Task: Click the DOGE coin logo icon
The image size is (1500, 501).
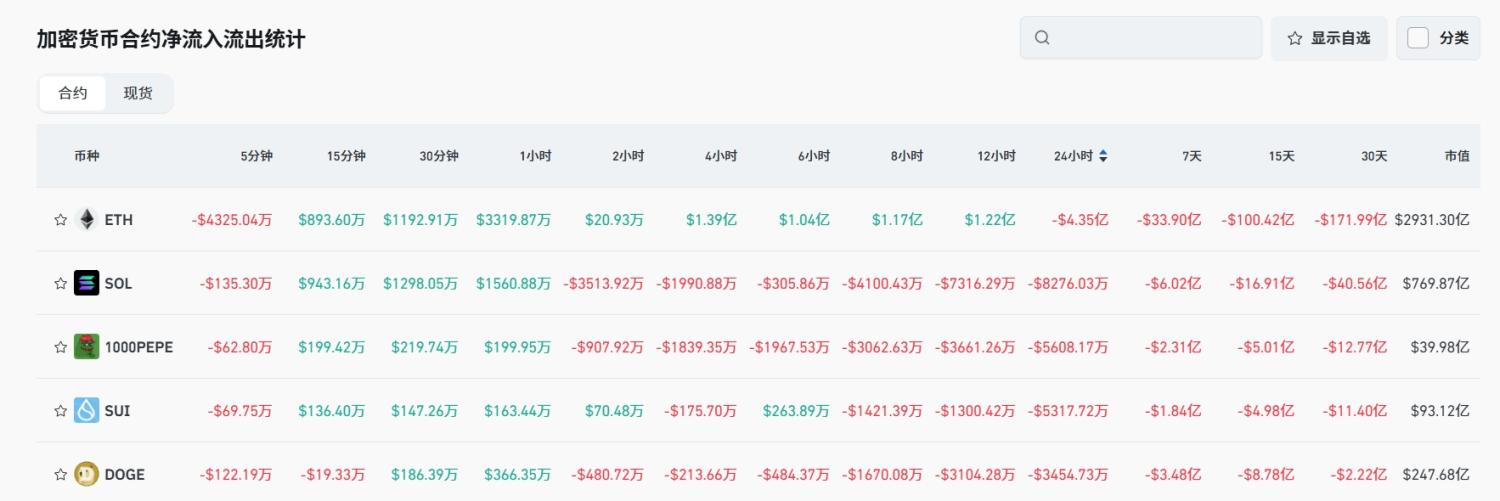Action: click(x=87, y=474)
